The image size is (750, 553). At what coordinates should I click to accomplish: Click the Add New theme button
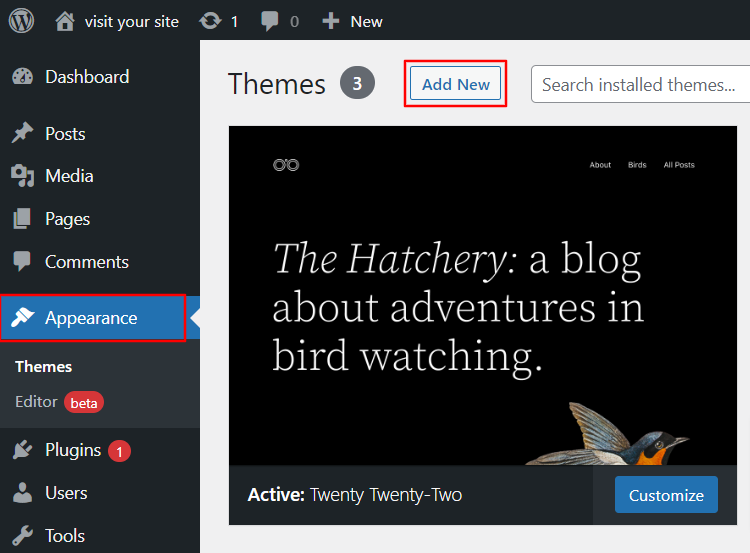click(x=456, y=85)
